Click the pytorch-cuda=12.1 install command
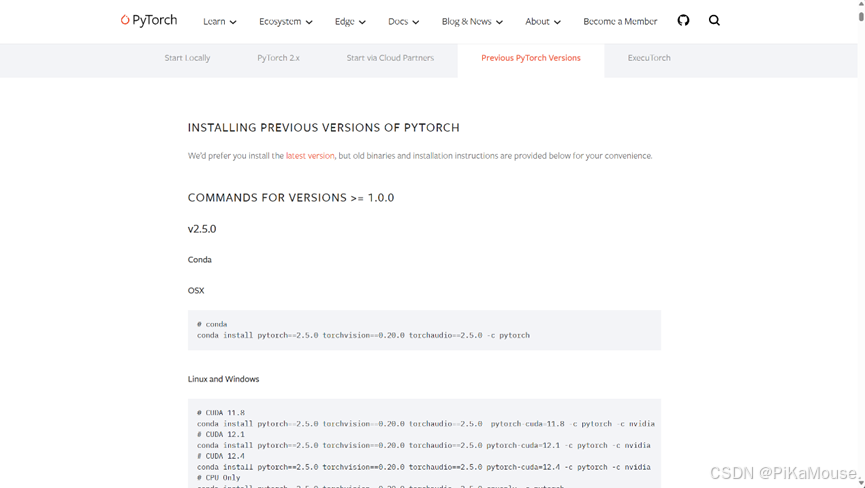This screenshot has width=865, height=488. click(x=424, y=446)
